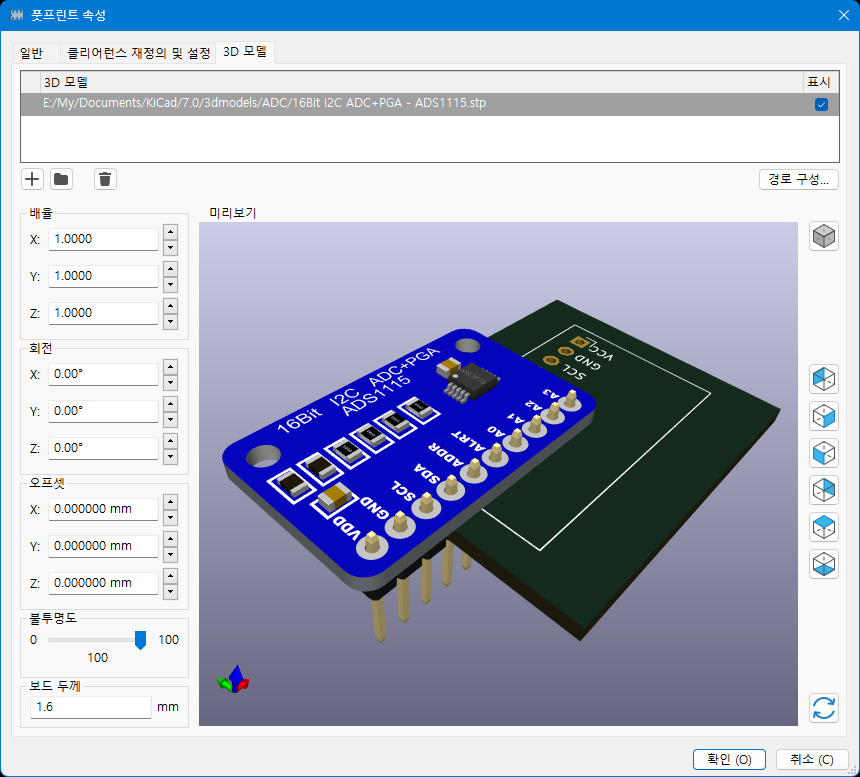The image size is (860, 777).
Task: Increase rotation X angle with up arrow
Action: [x=171, y=367]
